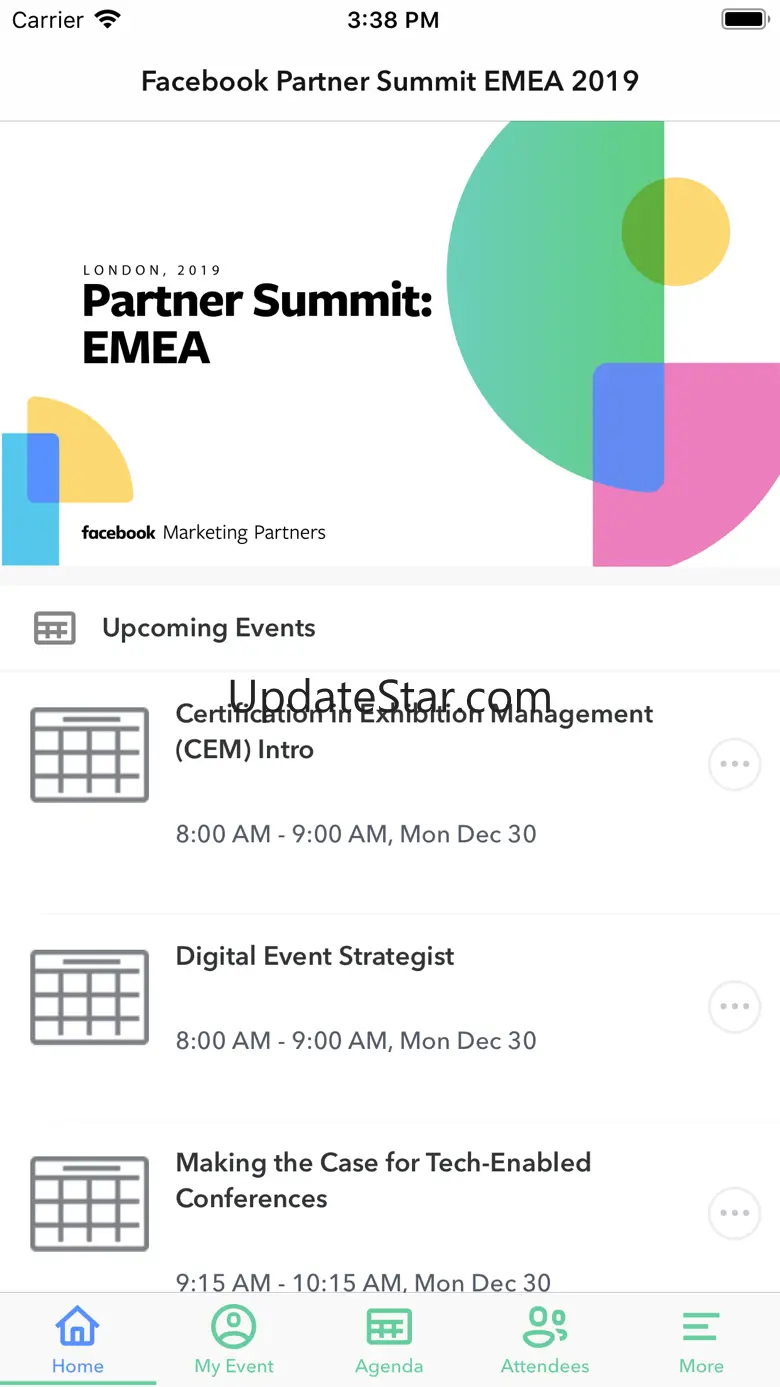Tap the calendar icon beside Tech-Enabled Conferences
This screenshot has width=780, height=1387.
pos(90,1204)
